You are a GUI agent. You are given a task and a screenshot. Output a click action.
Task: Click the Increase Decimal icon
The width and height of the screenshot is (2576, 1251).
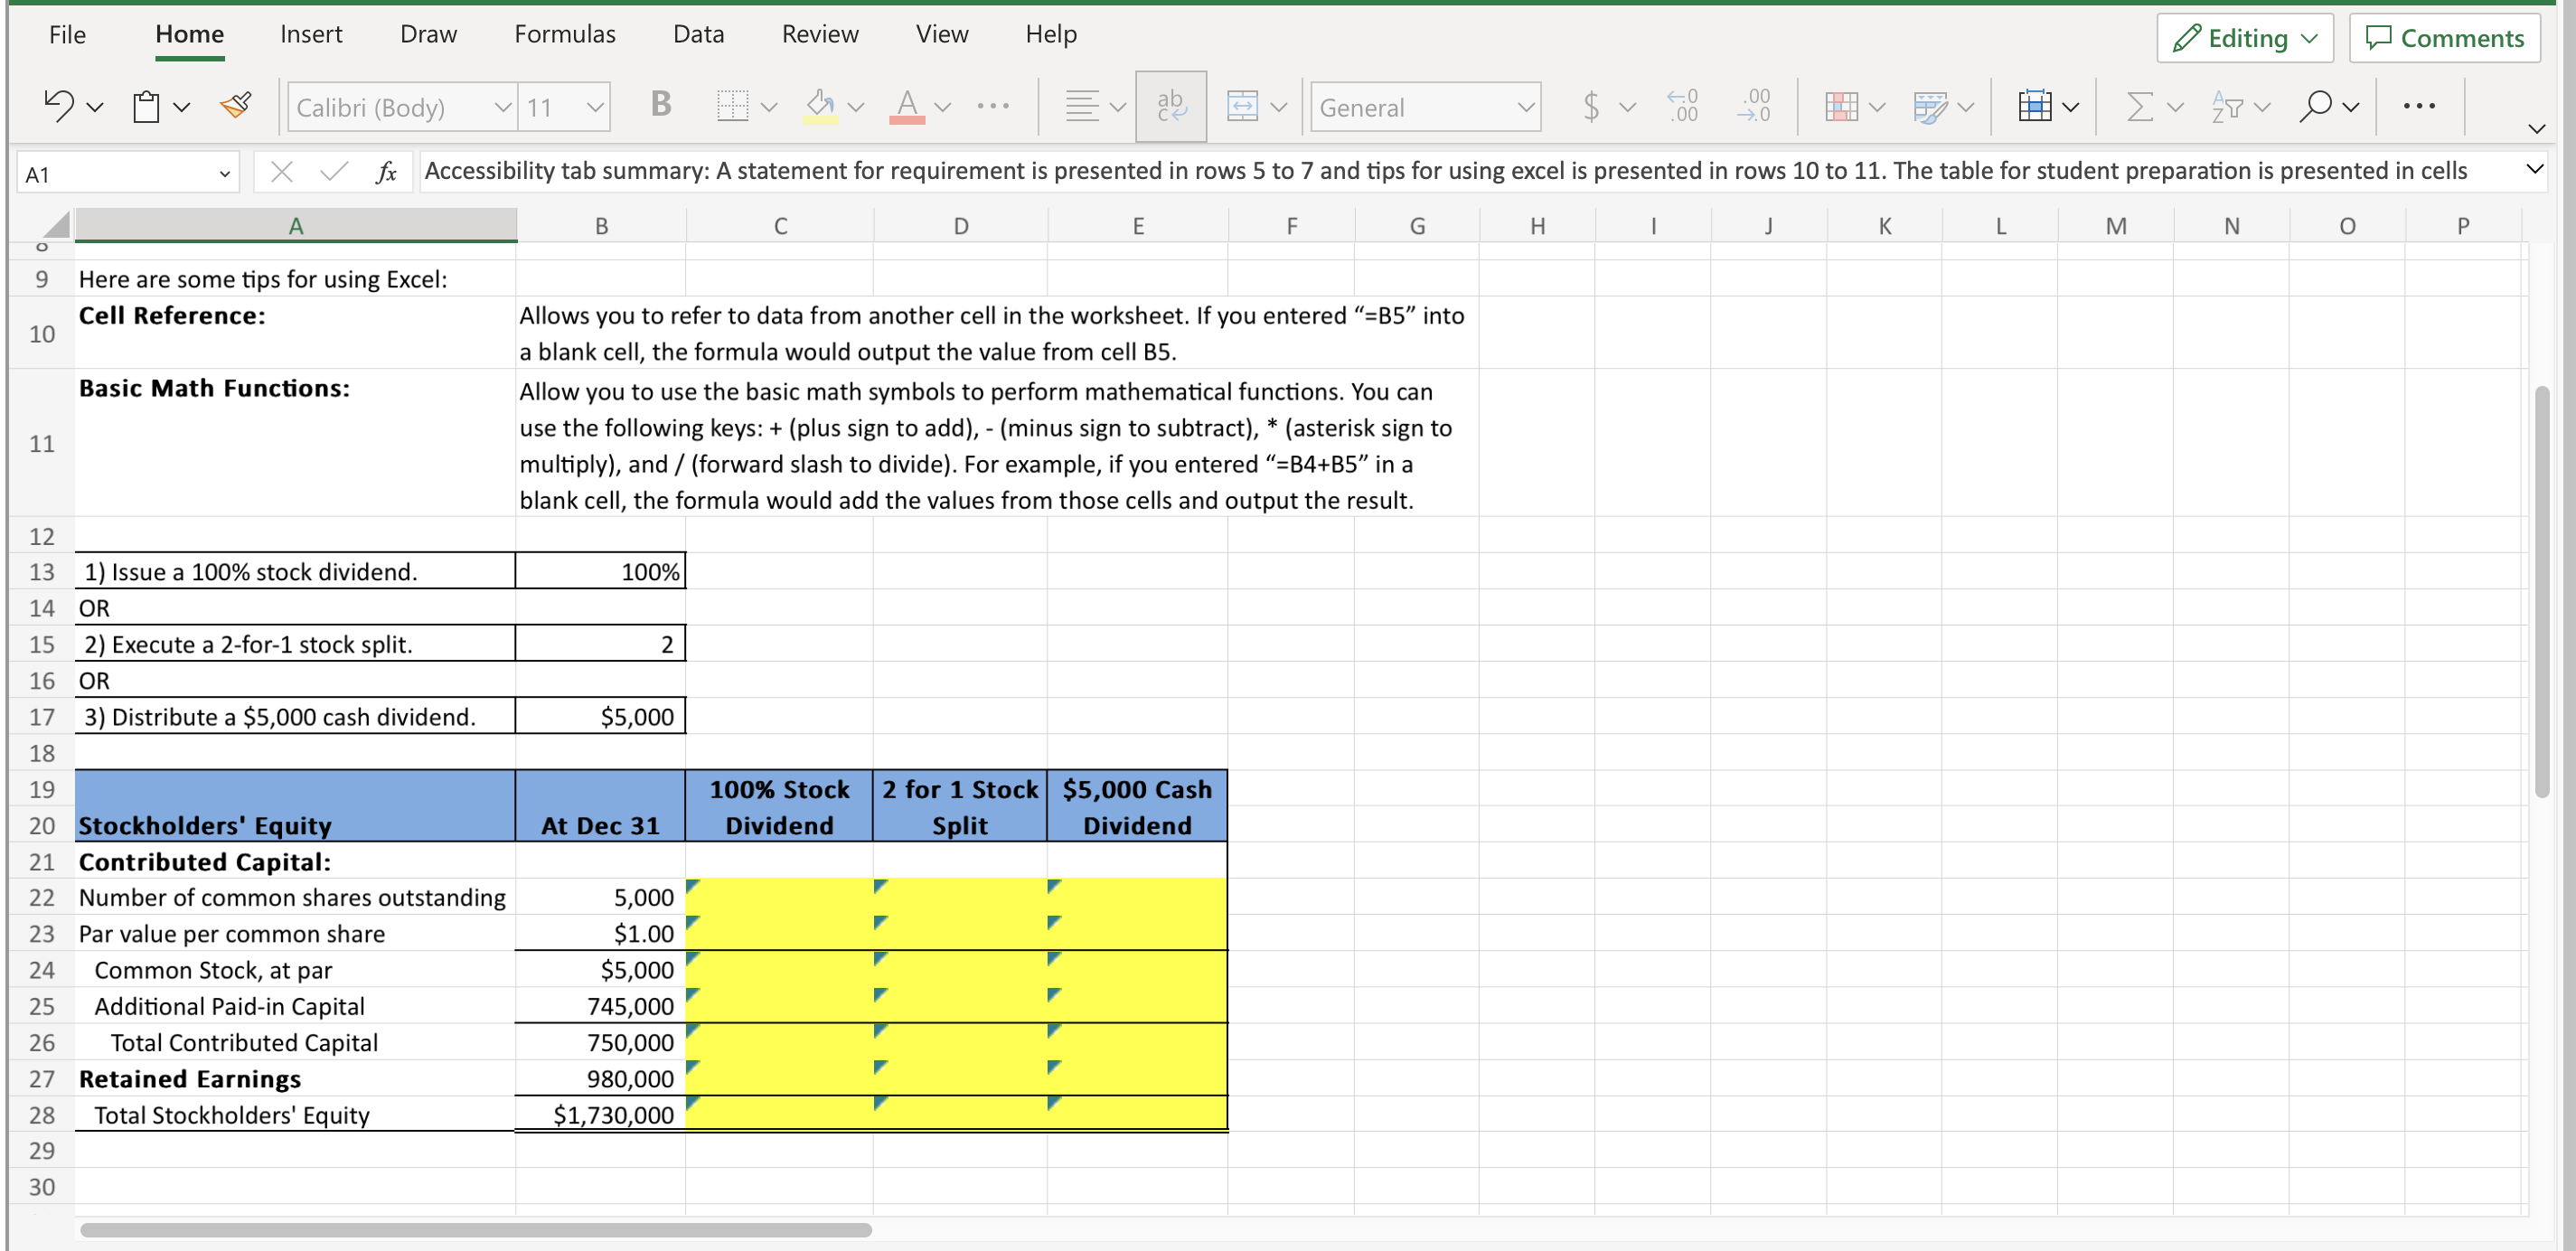[x=1683, y=105]
